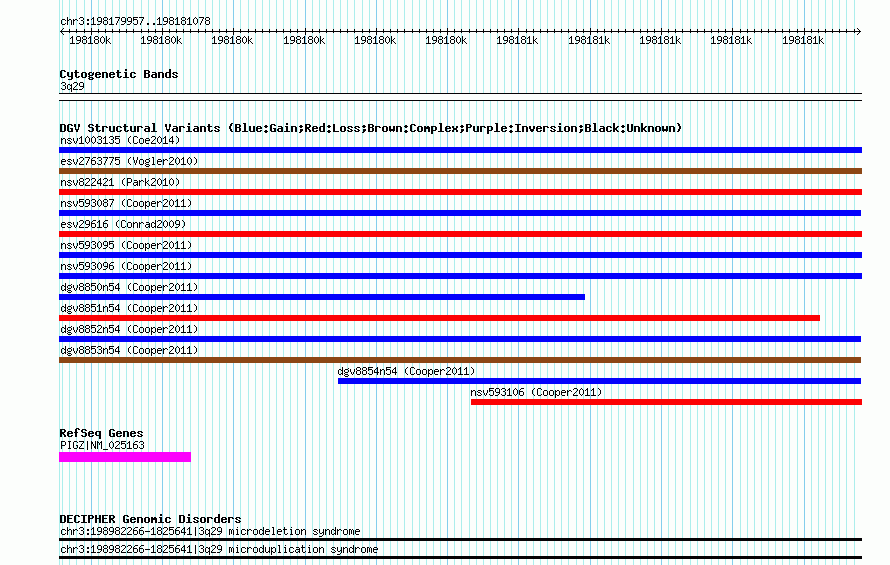Click the DGV Structural Variants track title
Screen dimensions: 890x565
tap(371, 128)
